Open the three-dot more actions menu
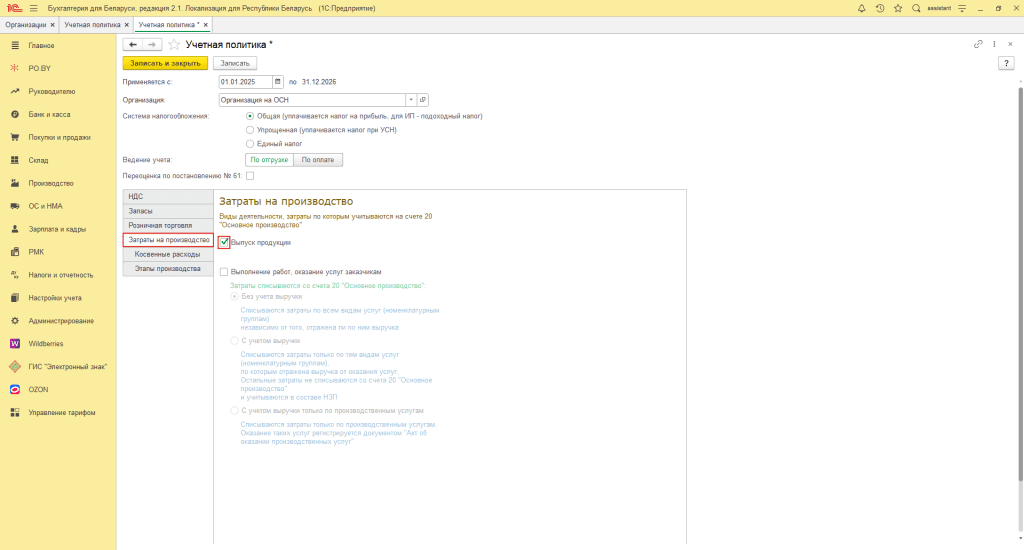 [994, 44]
